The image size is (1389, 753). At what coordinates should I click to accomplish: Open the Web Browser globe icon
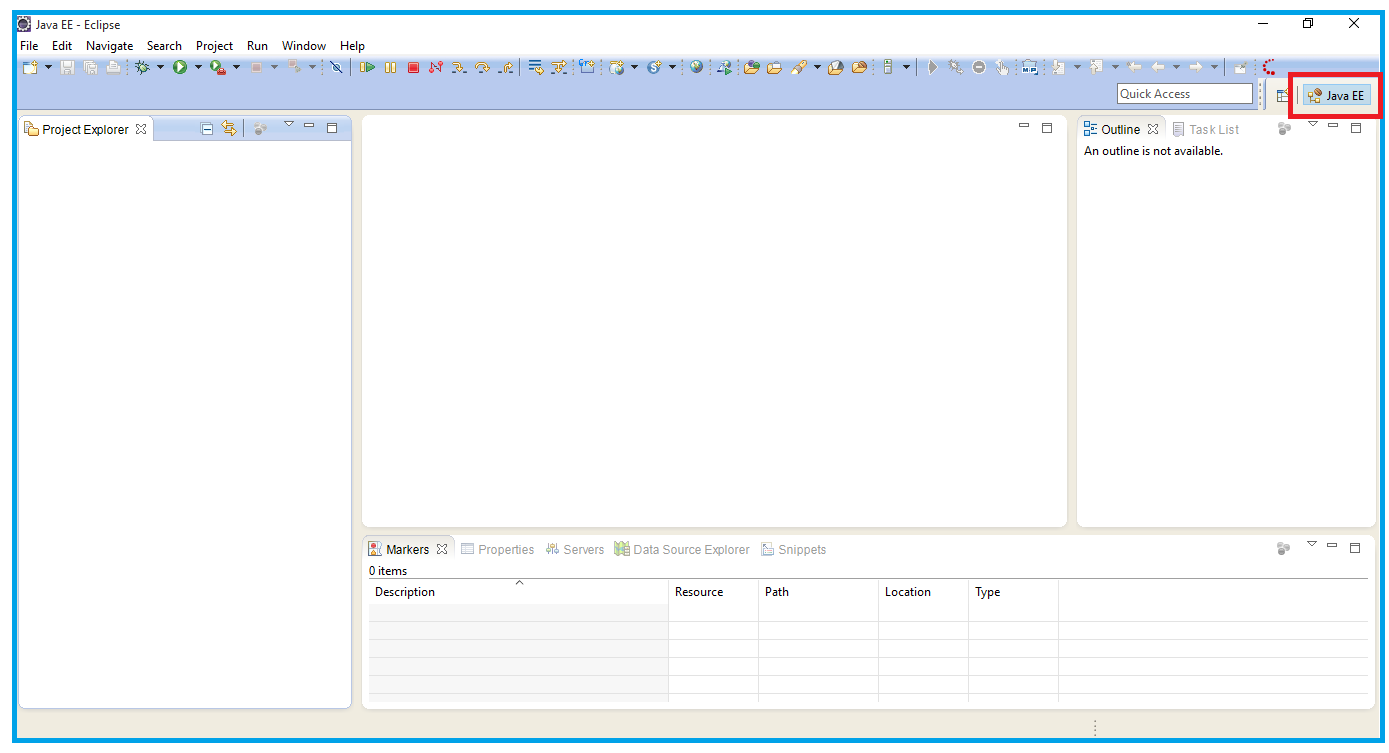pyautogui.click(x=696, y=67)
